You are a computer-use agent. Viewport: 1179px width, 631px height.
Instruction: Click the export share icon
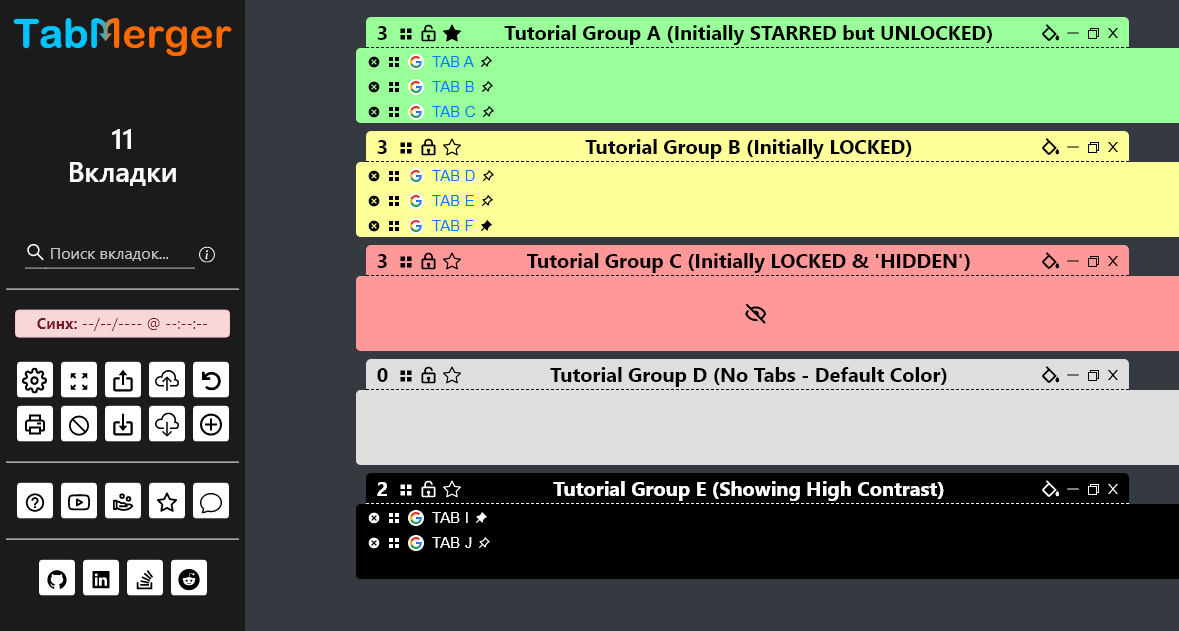(x=123, y=381)
